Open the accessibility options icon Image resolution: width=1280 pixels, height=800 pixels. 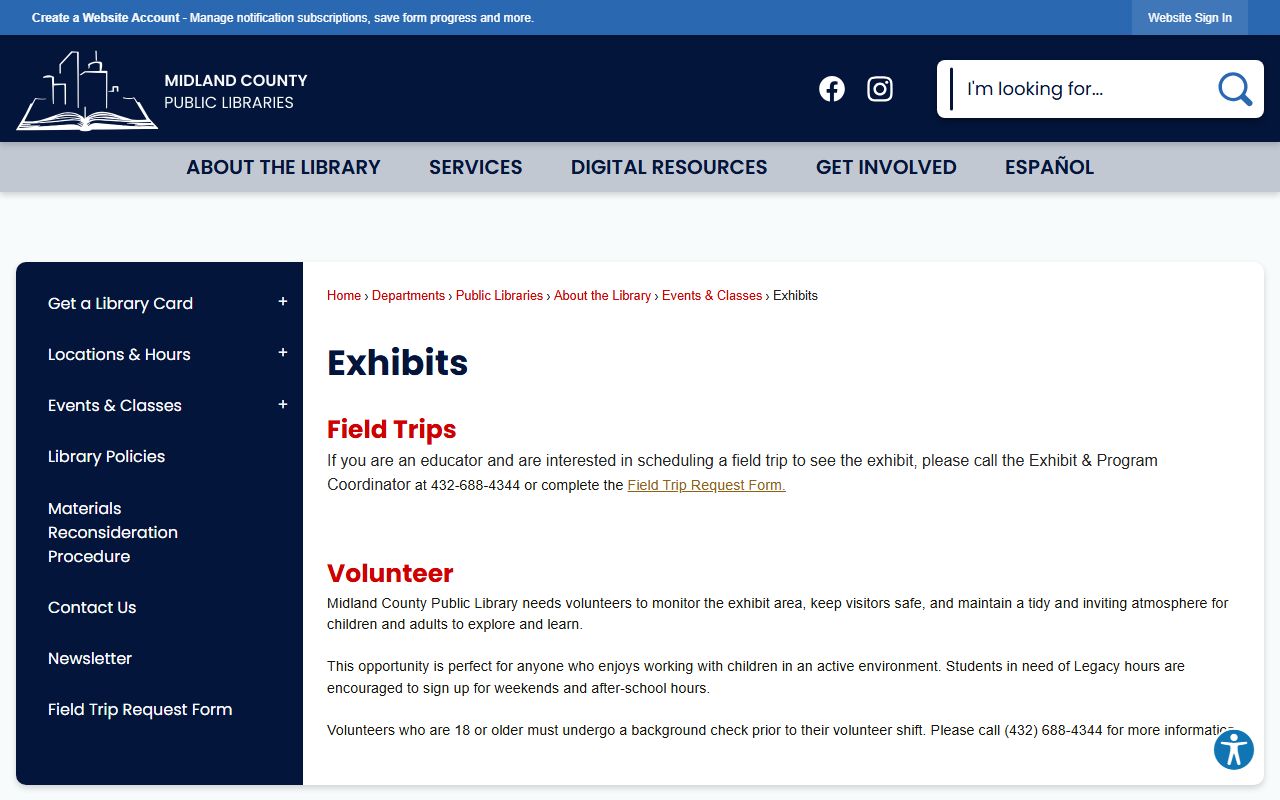click(1234, 750)
